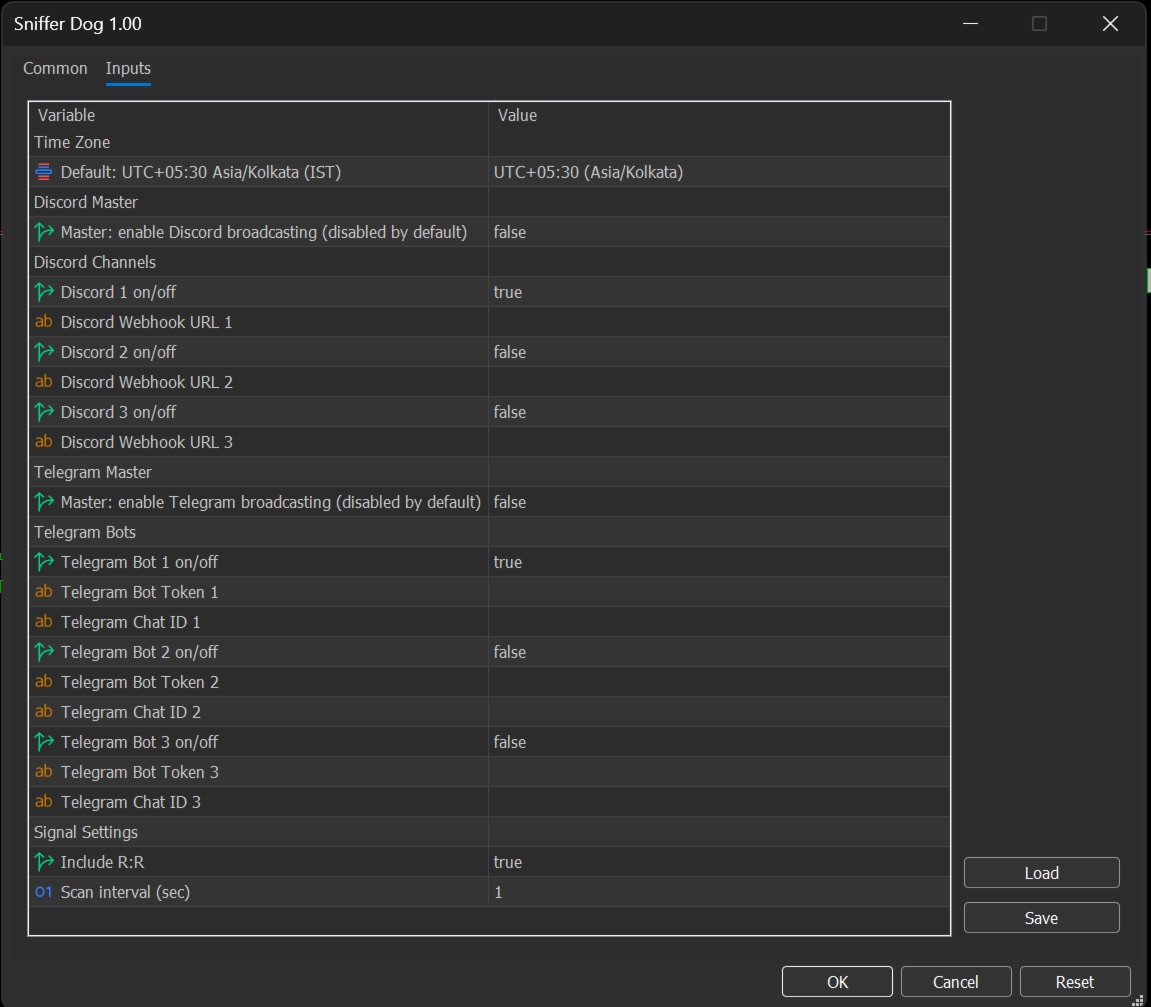This screenshot has height=1007, width=1151.
Task: Select the Discord Channels group row
Action: (490, 262)
